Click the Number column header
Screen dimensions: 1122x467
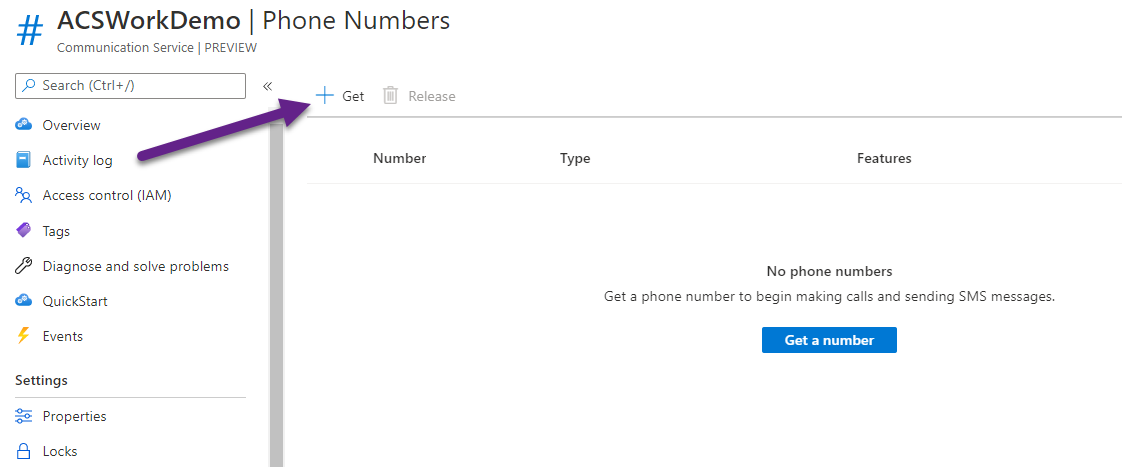point(399,158)
